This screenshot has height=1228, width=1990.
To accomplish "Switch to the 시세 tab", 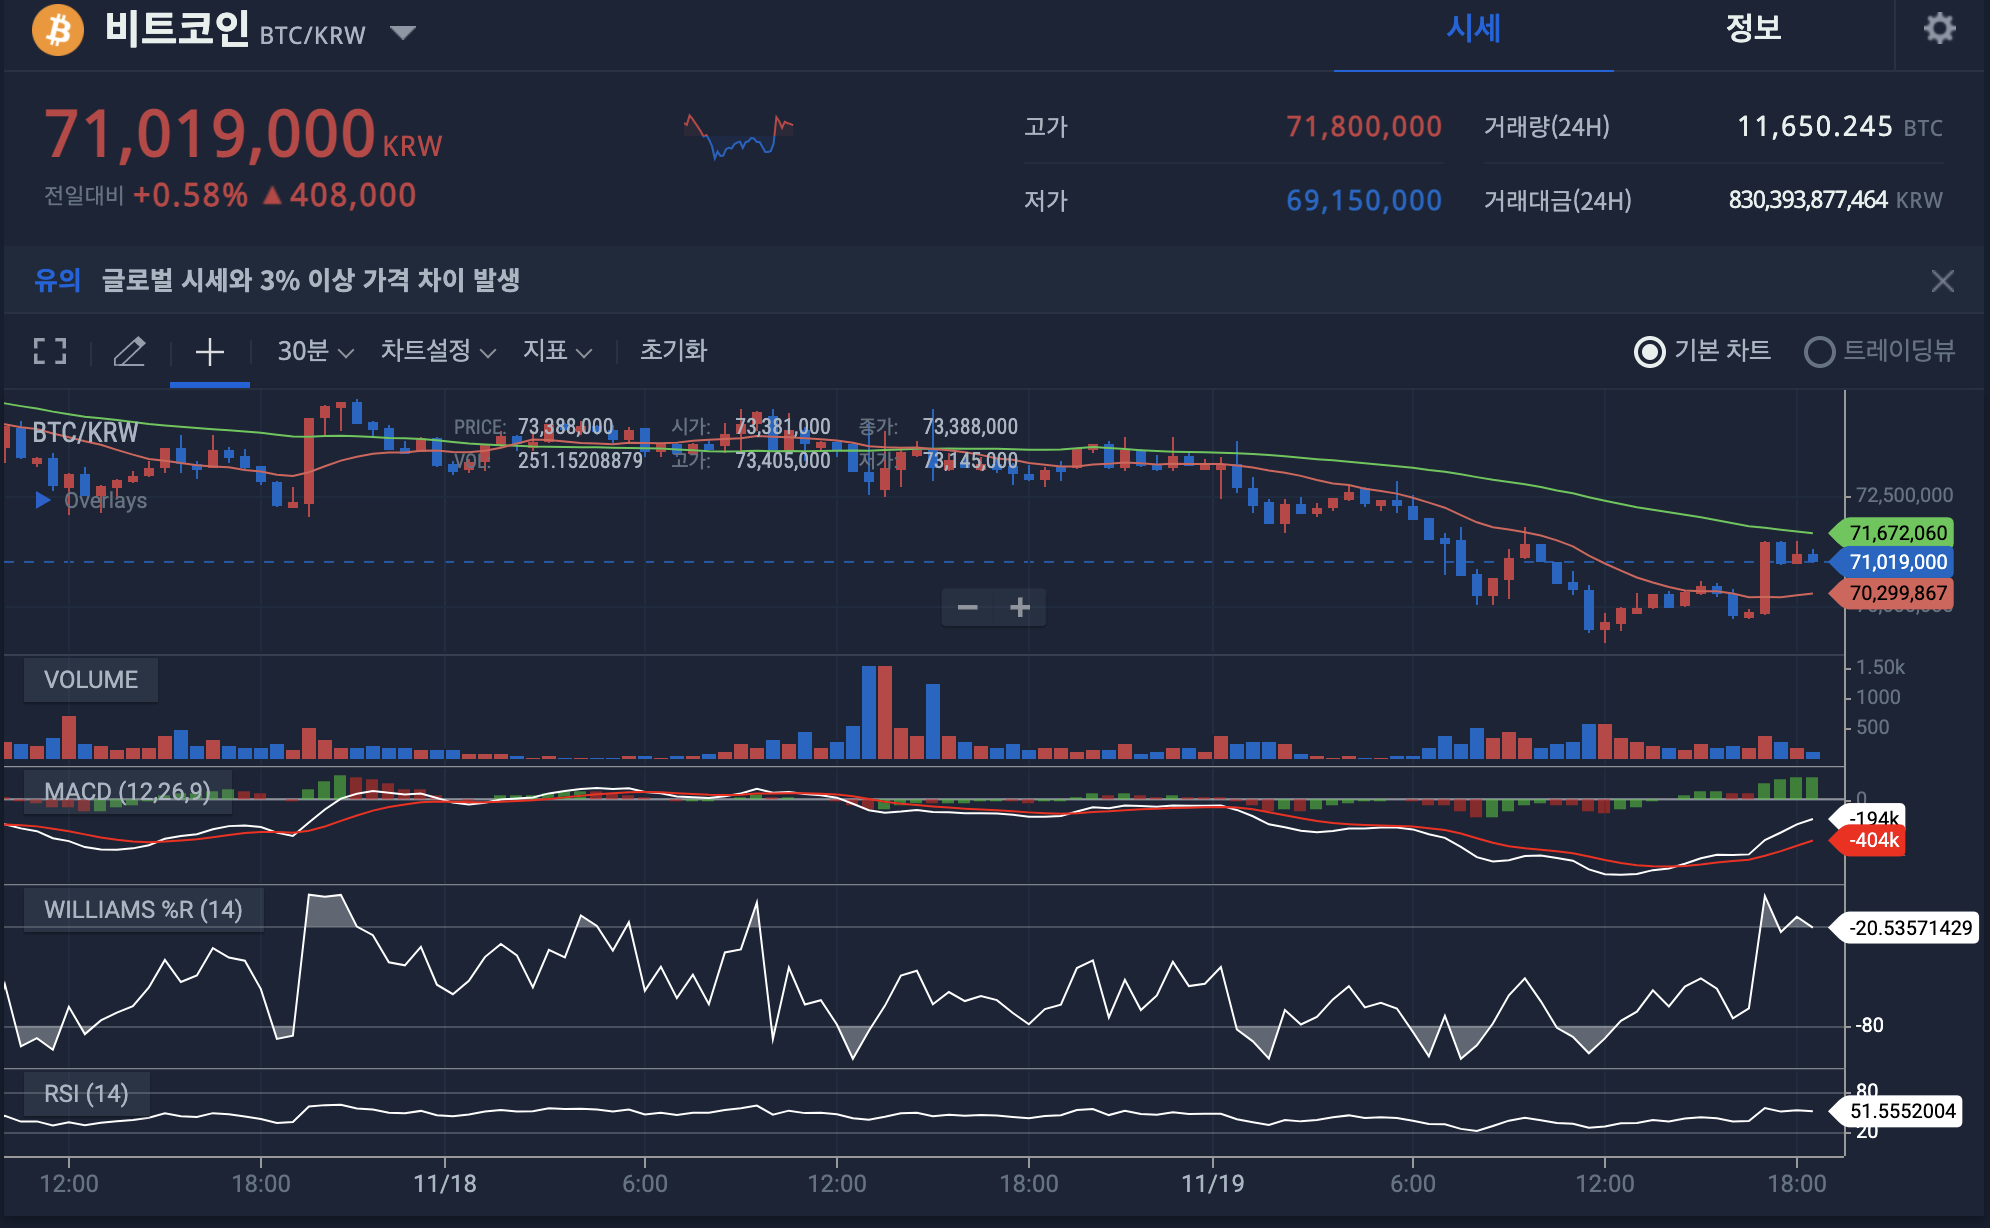I will pyautogui.click(x=1473, y=29).
